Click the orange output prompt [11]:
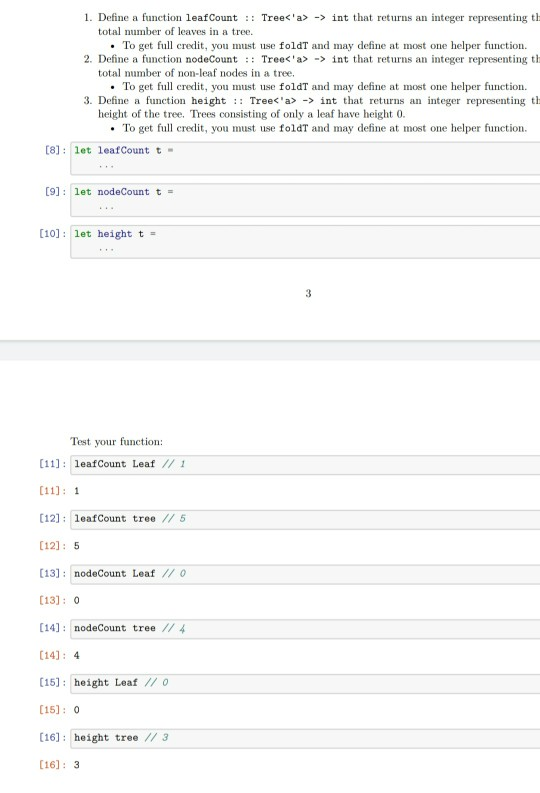The width and height of the screenshot is (540, 793). tap(53, 491)
